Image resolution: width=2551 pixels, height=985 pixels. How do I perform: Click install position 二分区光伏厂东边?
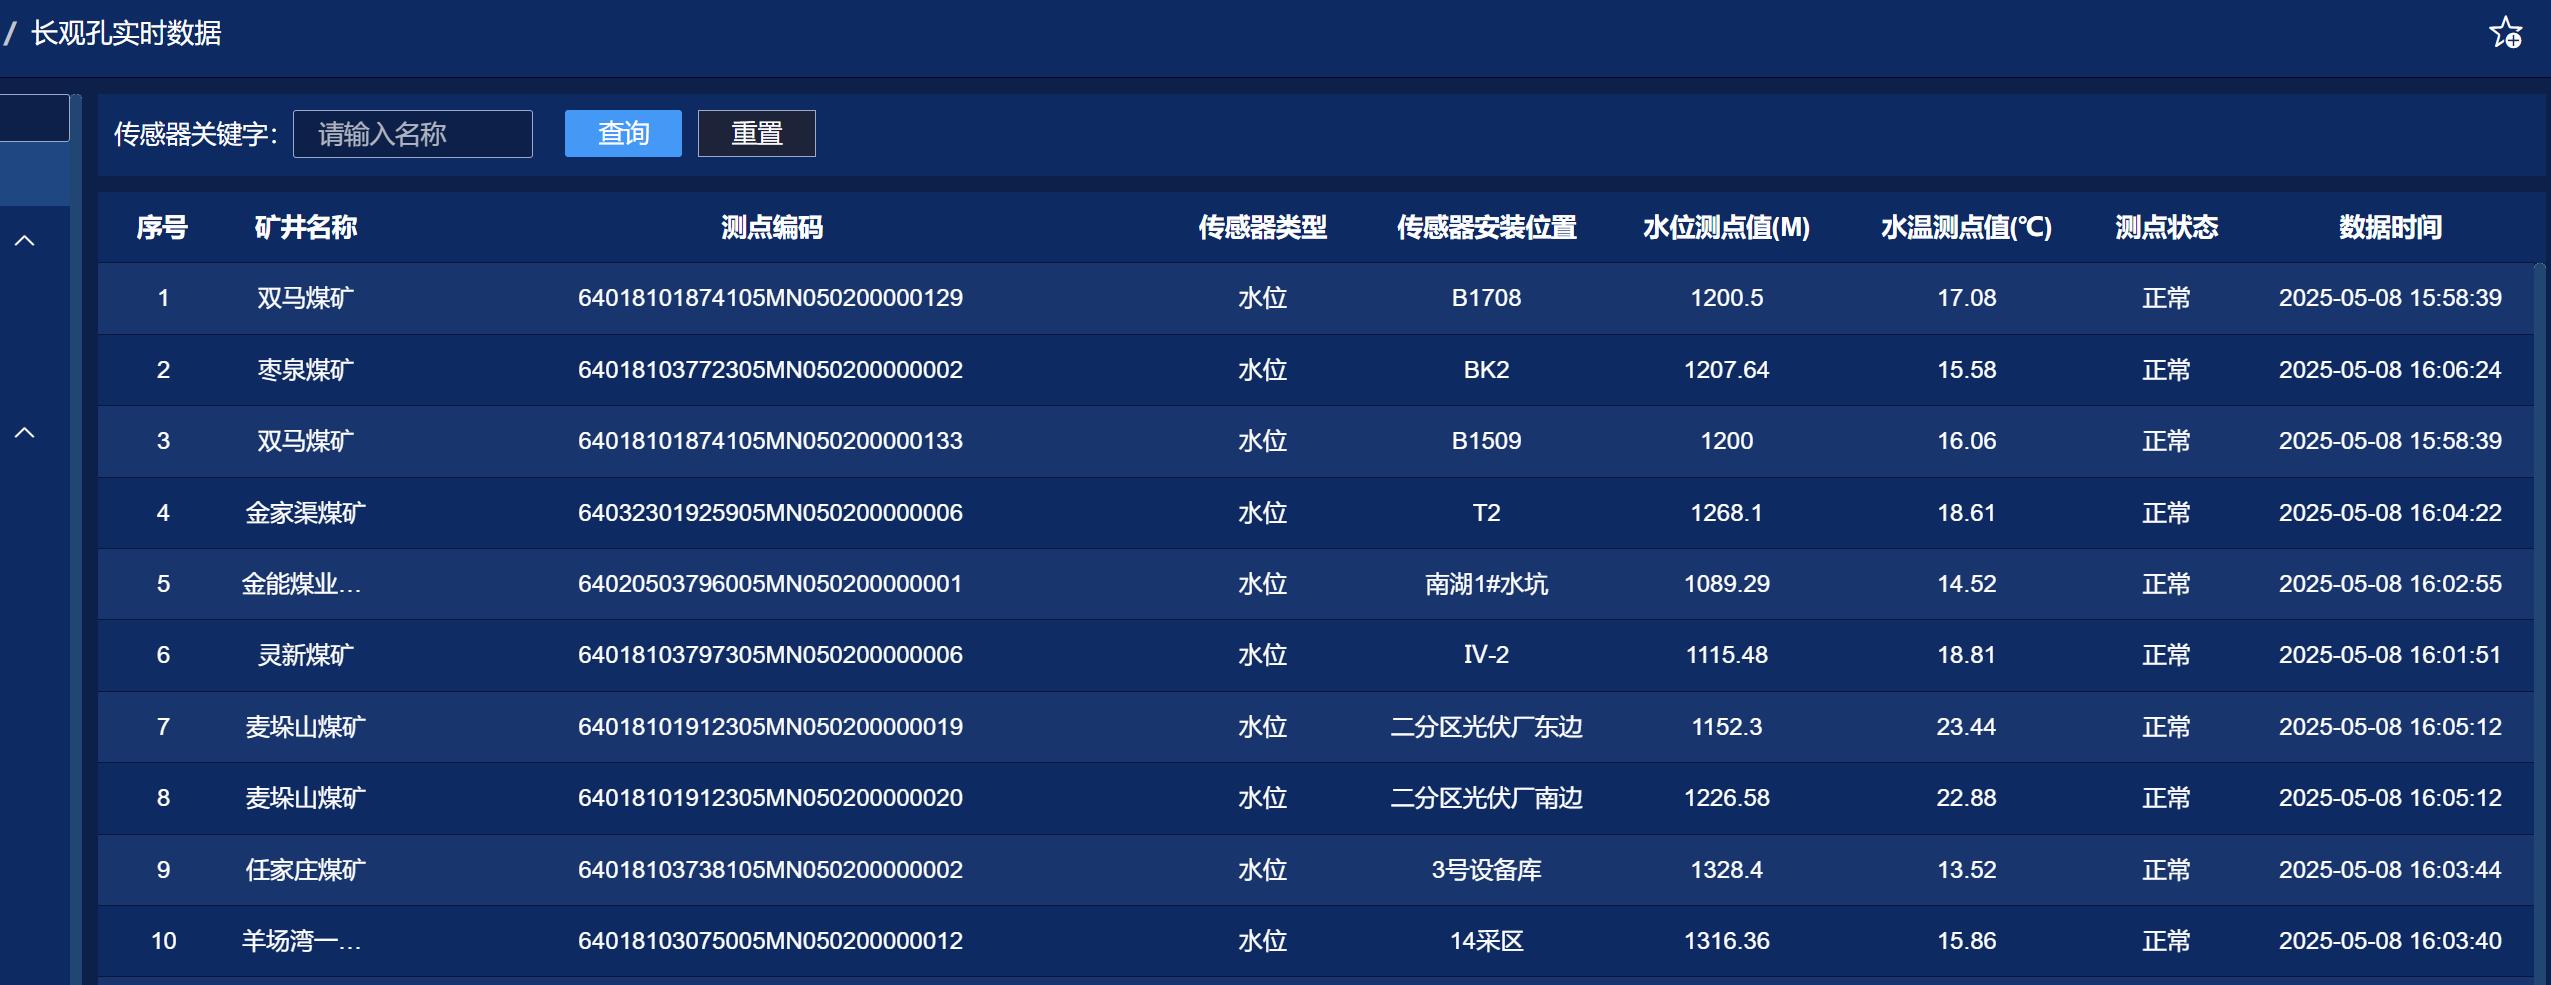click(x=1487, y=727)
